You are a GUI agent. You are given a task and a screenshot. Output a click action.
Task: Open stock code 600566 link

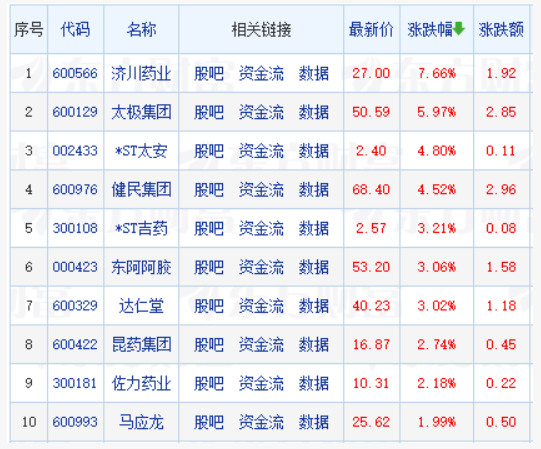[x=75, y=73]
